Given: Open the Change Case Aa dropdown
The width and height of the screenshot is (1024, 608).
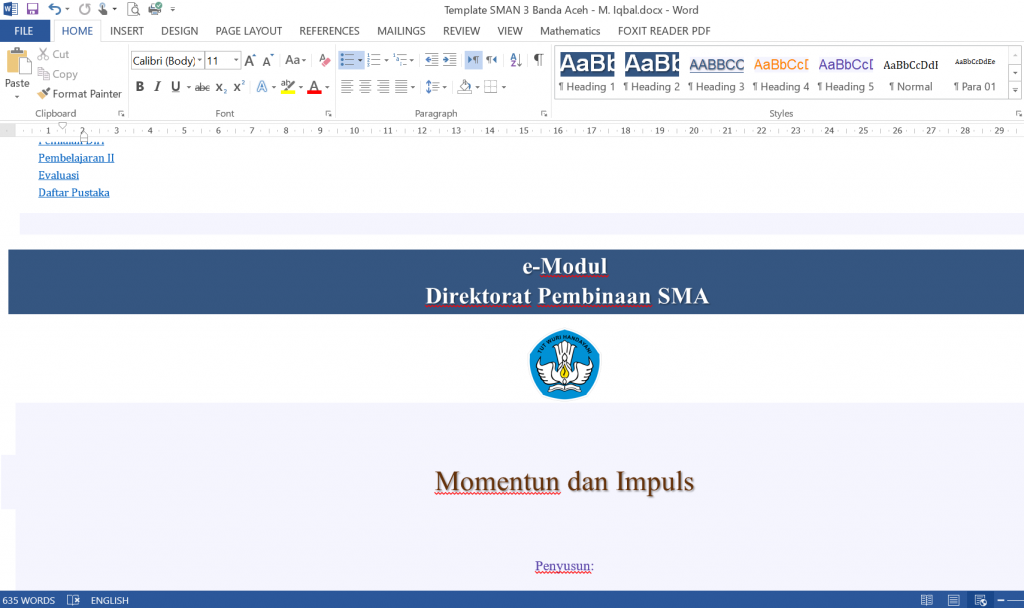Looking at the screenshot, I should (x=295, y=60).
